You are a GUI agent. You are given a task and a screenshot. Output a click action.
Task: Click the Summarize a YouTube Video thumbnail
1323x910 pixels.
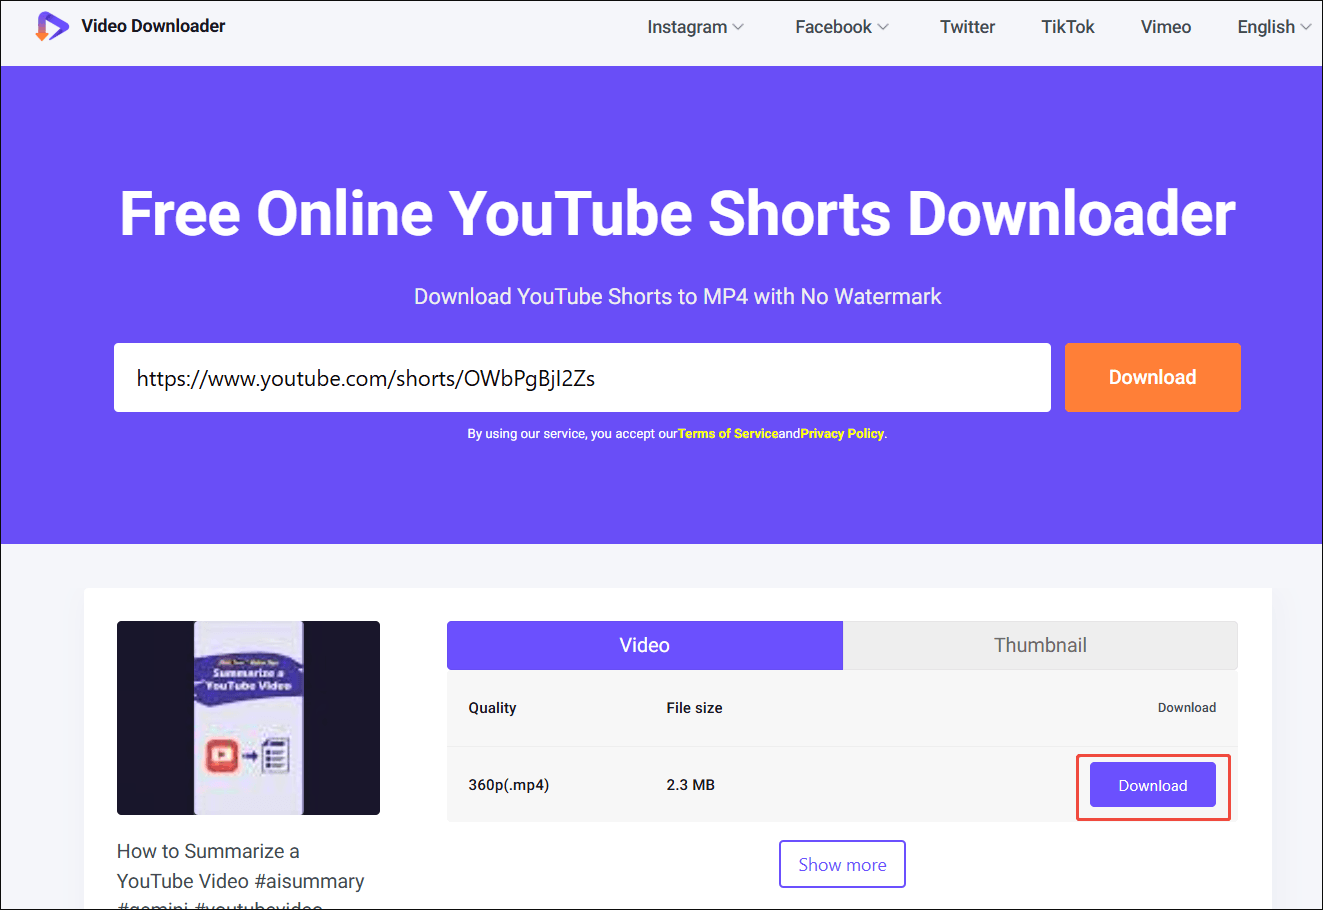click(248, 718)
